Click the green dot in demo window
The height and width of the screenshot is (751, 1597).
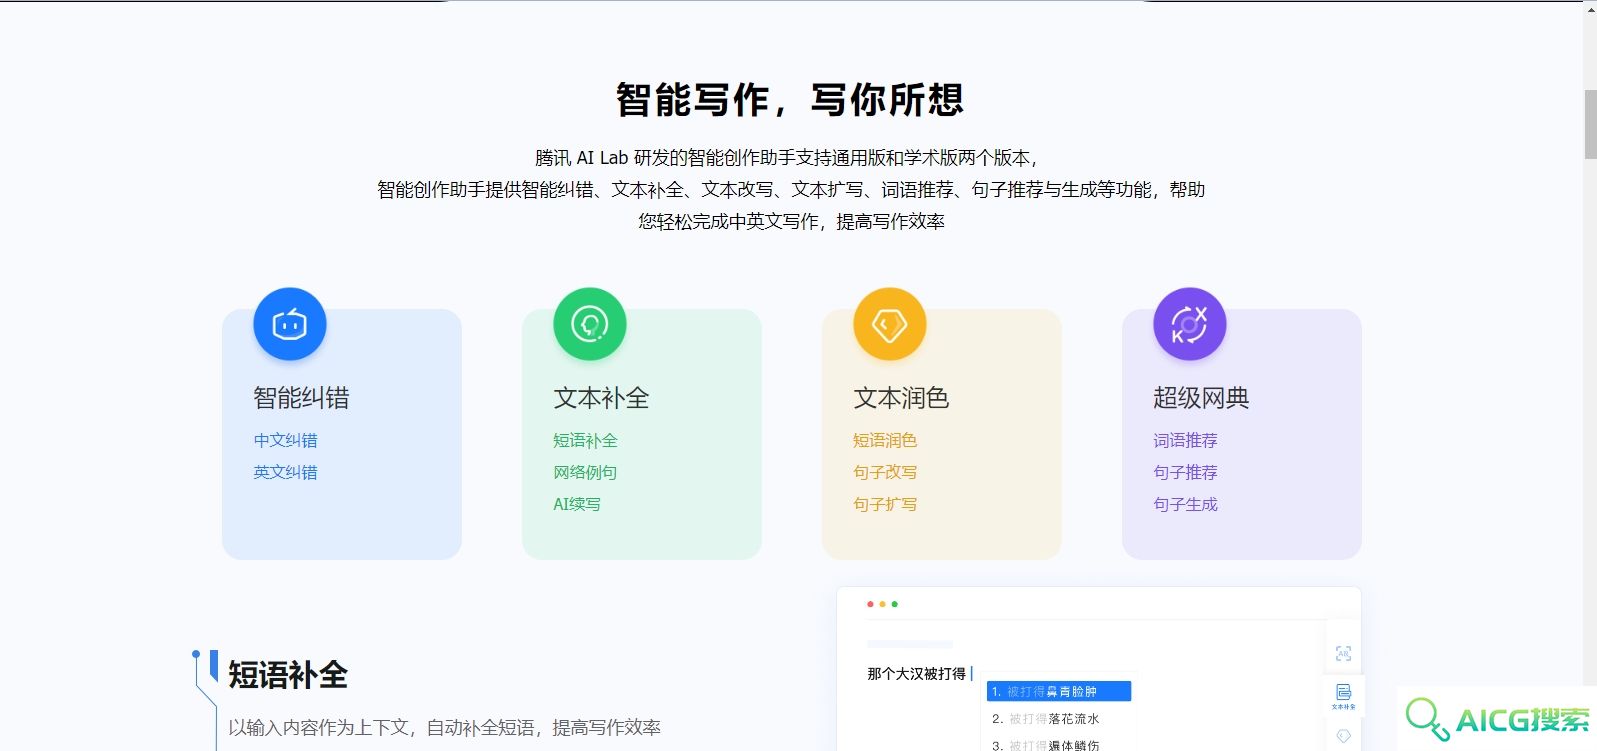[894, 604]
